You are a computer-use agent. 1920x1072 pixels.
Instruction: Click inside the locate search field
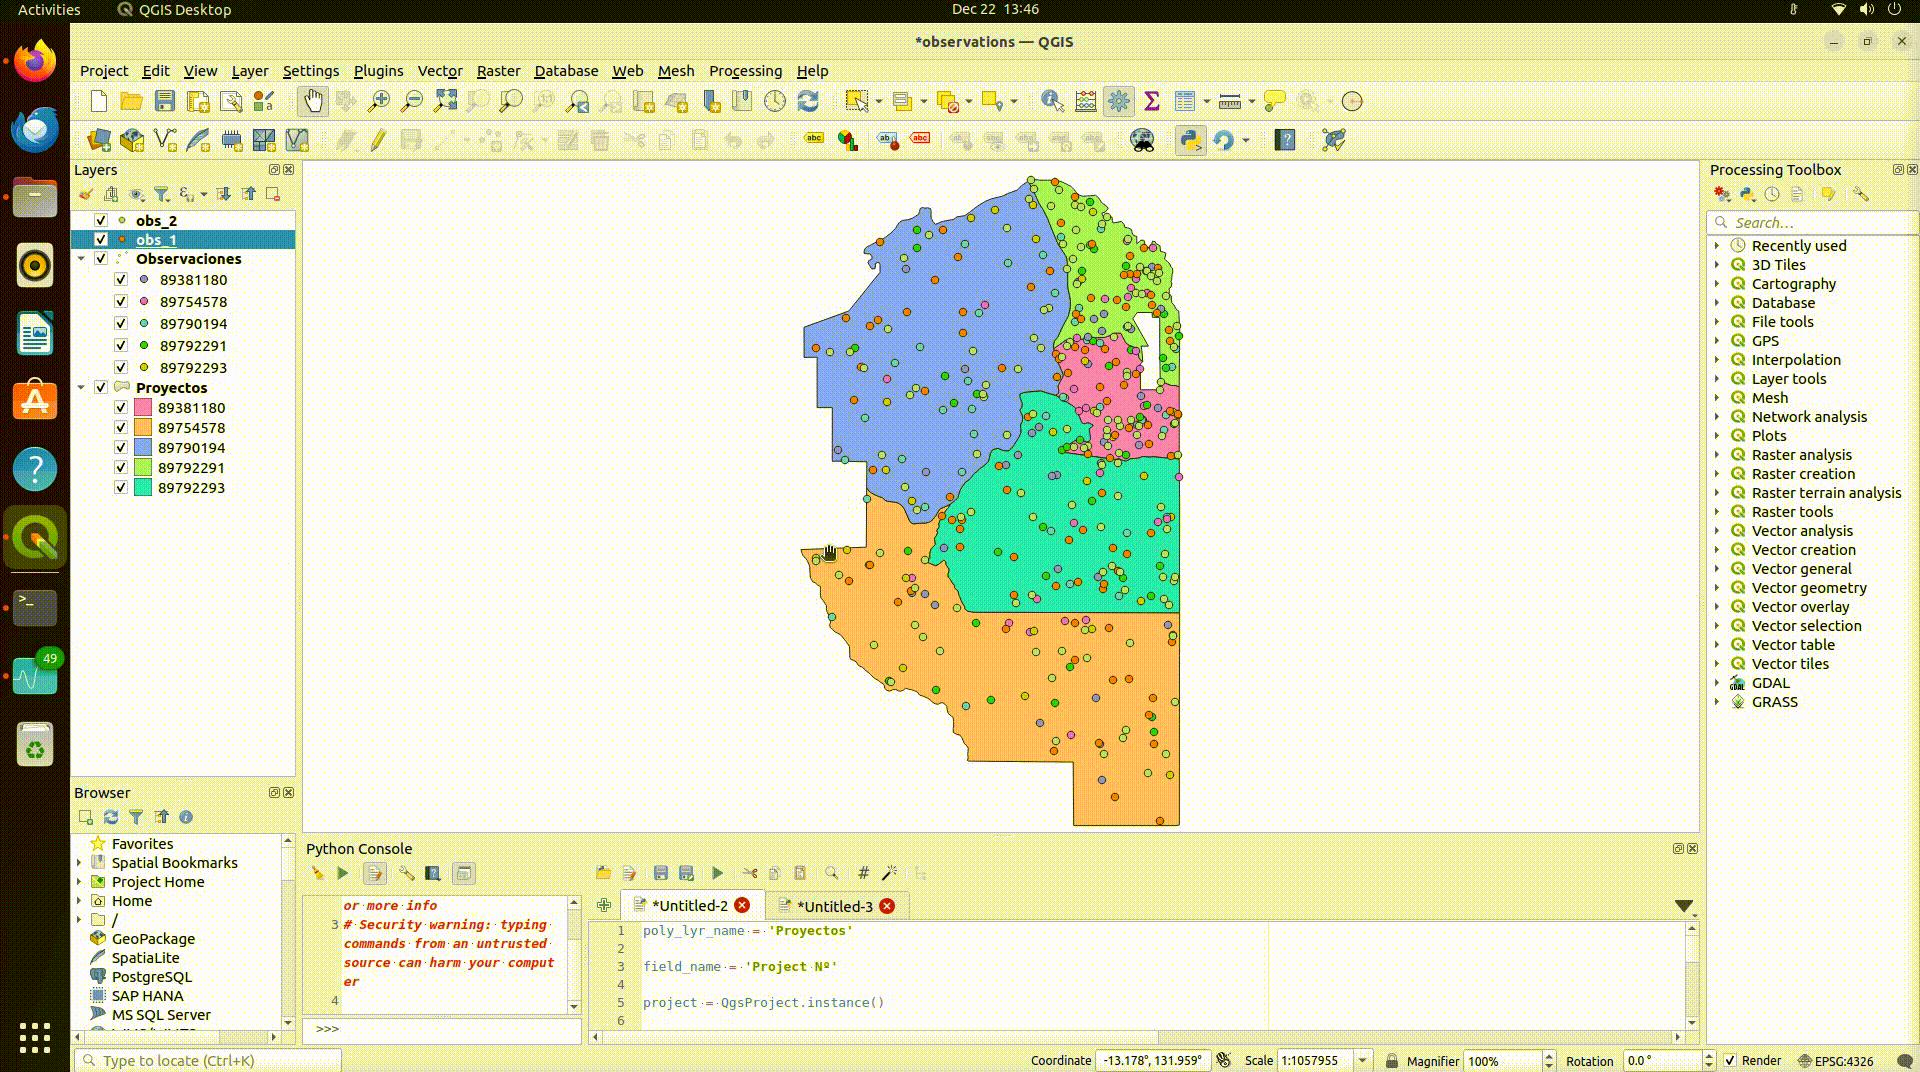pyautogui.click(x=200, y=1061)
